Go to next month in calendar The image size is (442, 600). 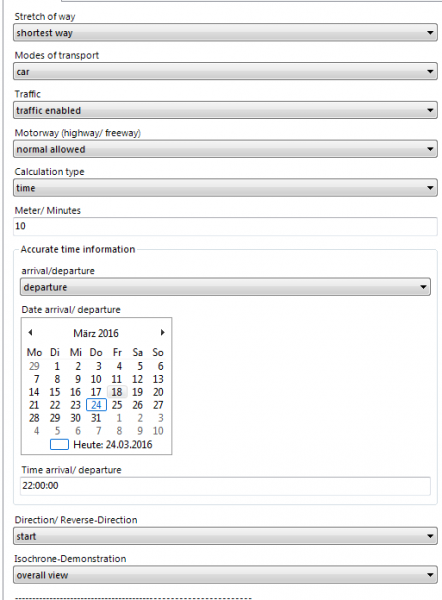pos(163,333)
